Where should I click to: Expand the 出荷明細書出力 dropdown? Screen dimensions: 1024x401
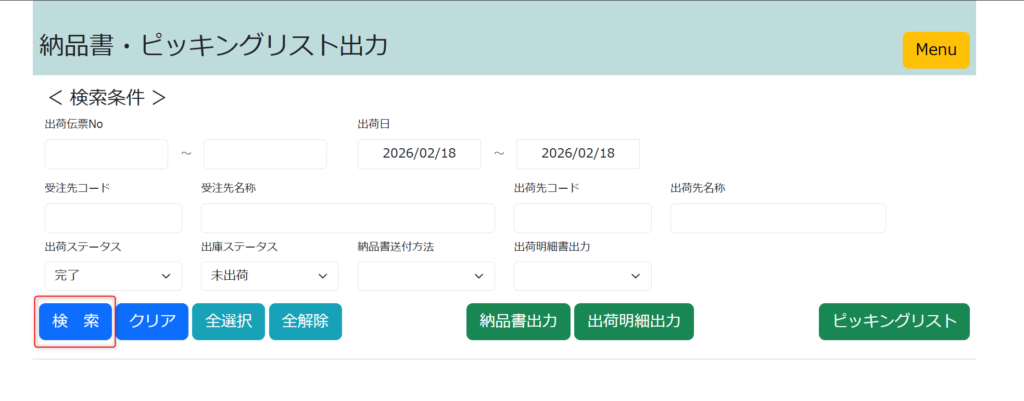click(582, 276)
